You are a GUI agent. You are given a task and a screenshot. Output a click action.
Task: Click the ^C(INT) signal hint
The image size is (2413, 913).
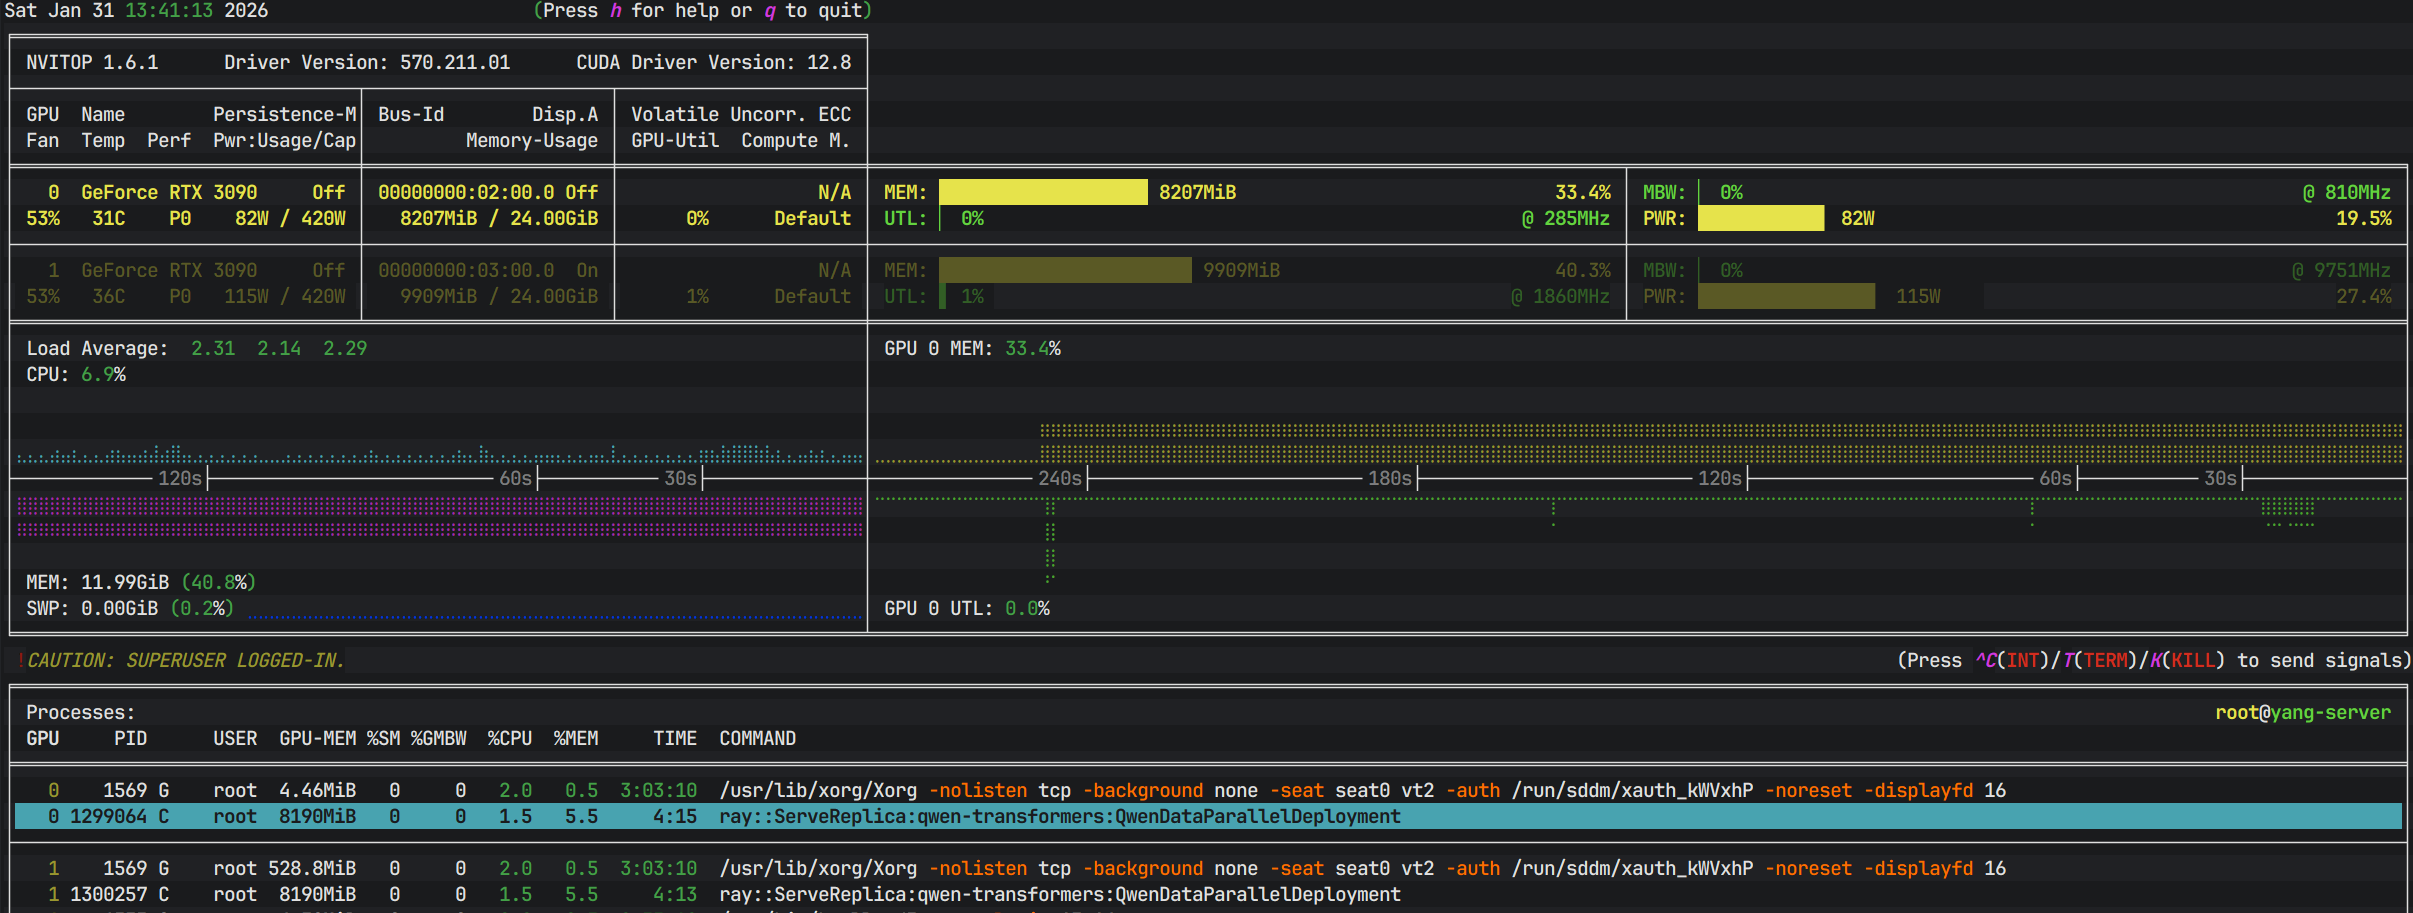[2012, 660]
